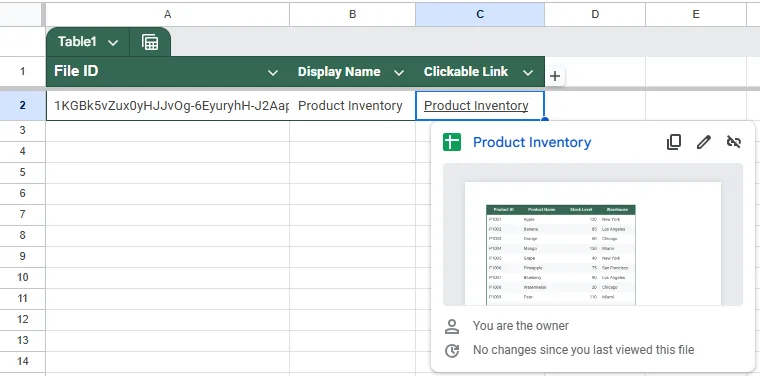Image resolution: width=760 pixels, height=376 pixels.
Task: Click the Clickable Link header text
Action: 466,72
